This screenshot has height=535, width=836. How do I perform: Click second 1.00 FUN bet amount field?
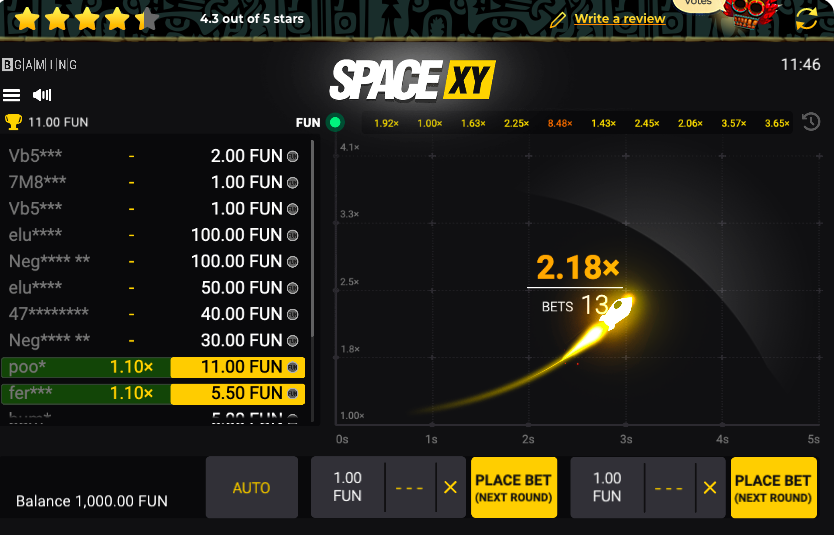click(x=607, y=486)
